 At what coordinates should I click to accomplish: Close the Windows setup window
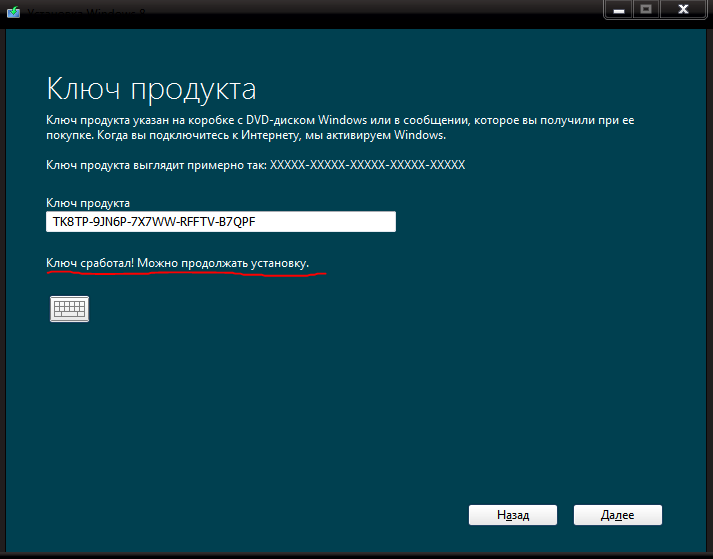683,10
